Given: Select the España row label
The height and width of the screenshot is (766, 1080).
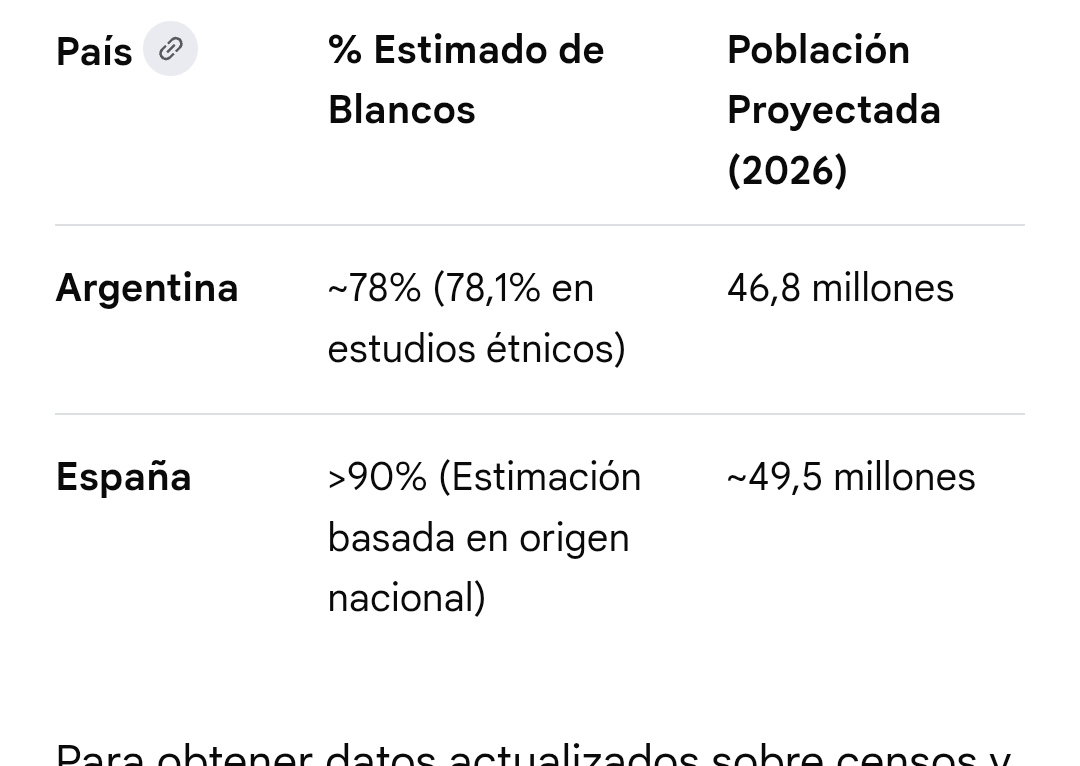Looking at the screenshot, I should point(124,477).
